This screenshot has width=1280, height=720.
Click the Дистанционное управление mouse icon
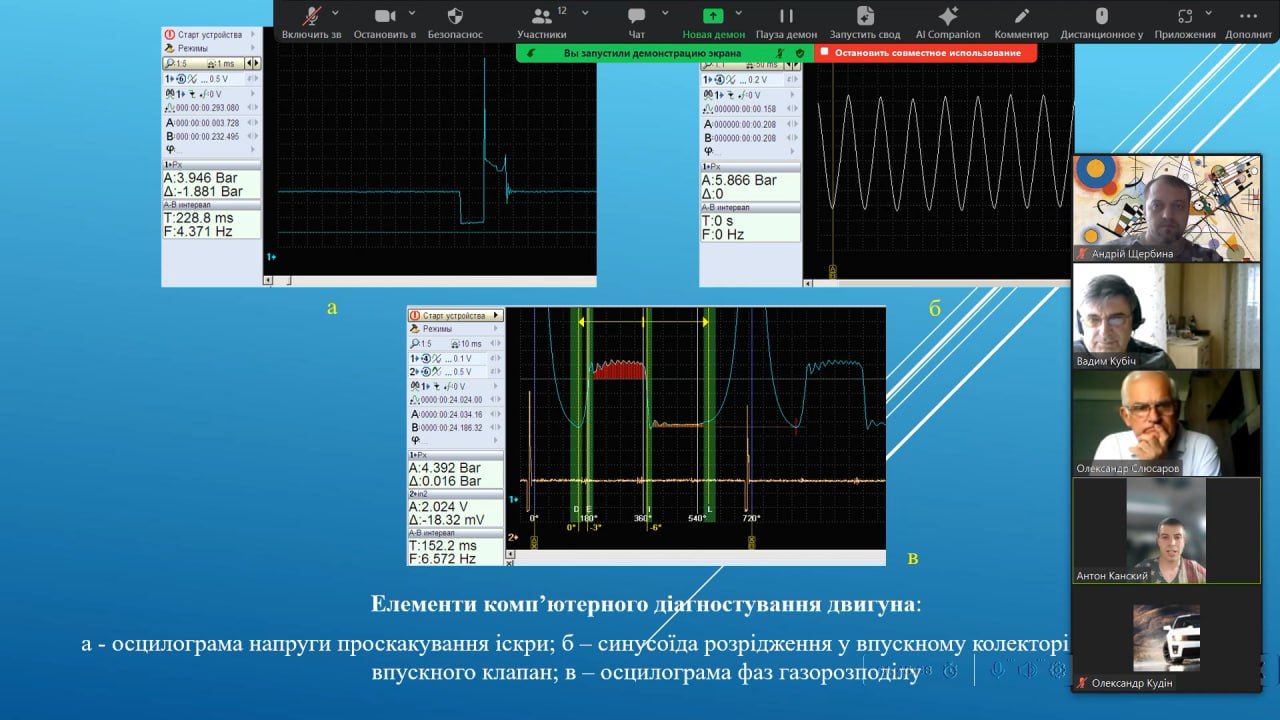pos(1102,17)
